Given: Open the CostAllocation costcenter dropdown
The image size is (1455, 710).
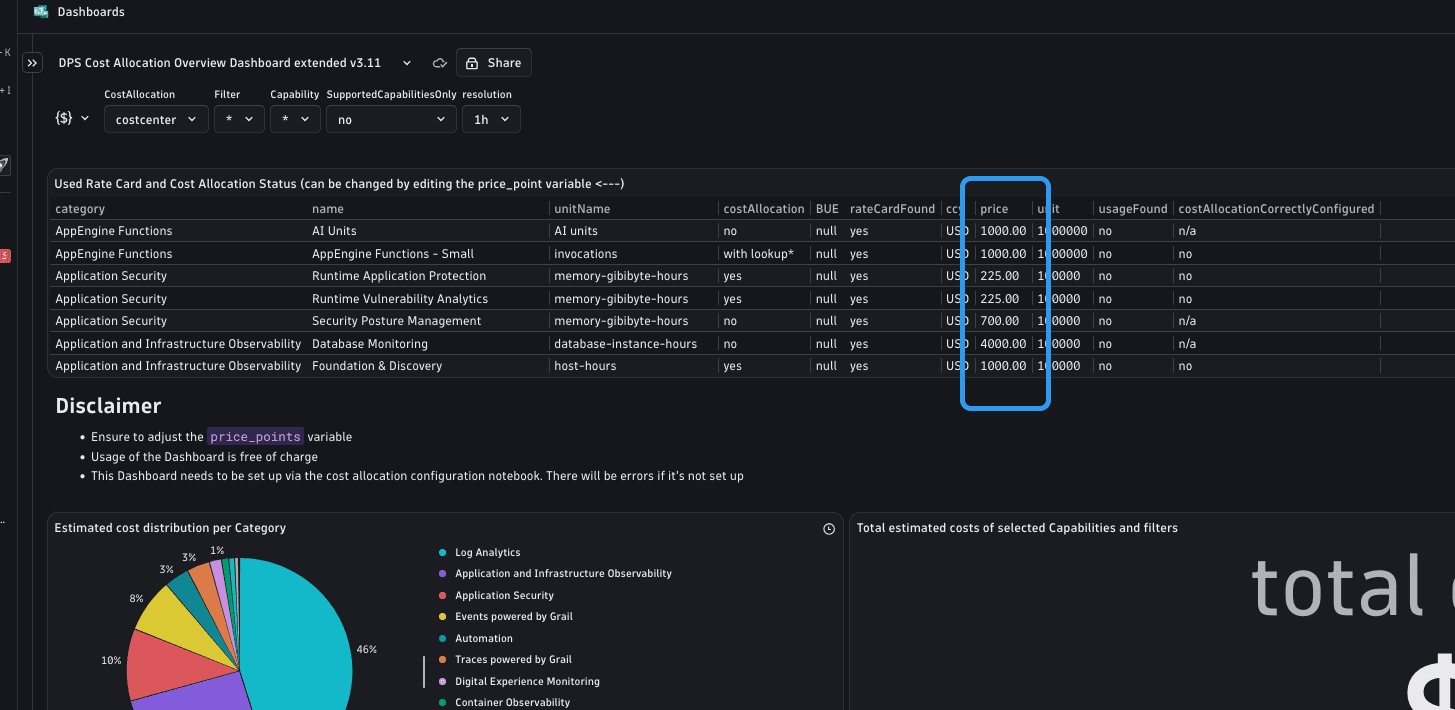Looking at the screenshot, I should 156,119.
